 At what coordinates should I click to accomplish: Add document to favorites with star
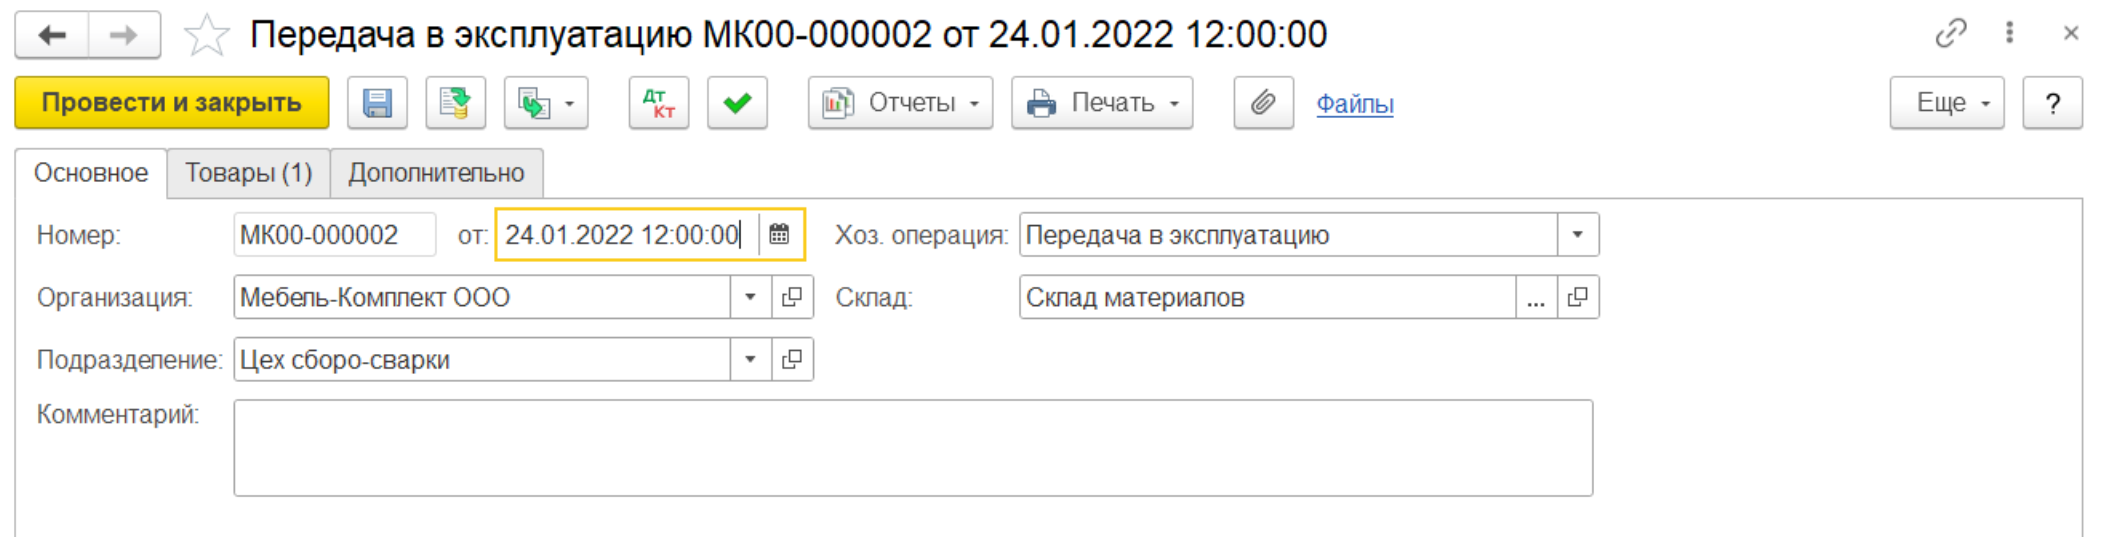(207, 35)
